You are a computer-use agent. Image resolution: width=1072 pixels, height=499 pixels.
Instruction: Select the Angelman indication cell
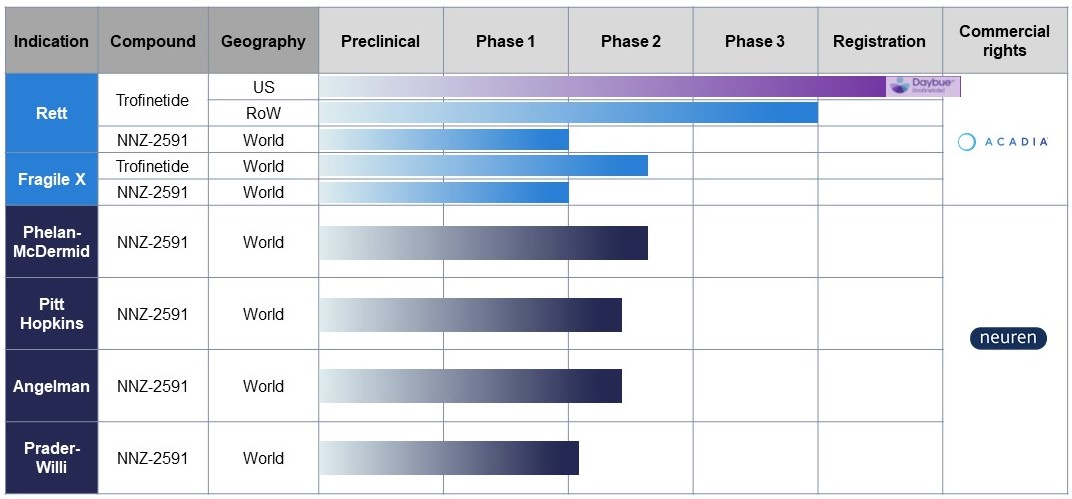(x=51, y=386)
